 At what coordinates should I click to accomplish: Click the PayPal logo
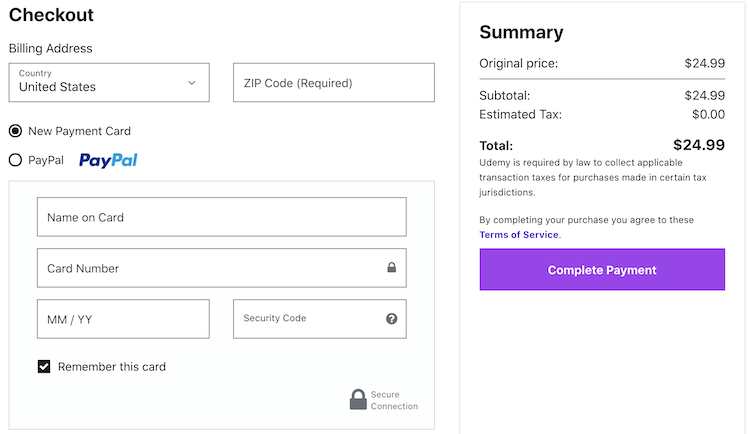108,160
